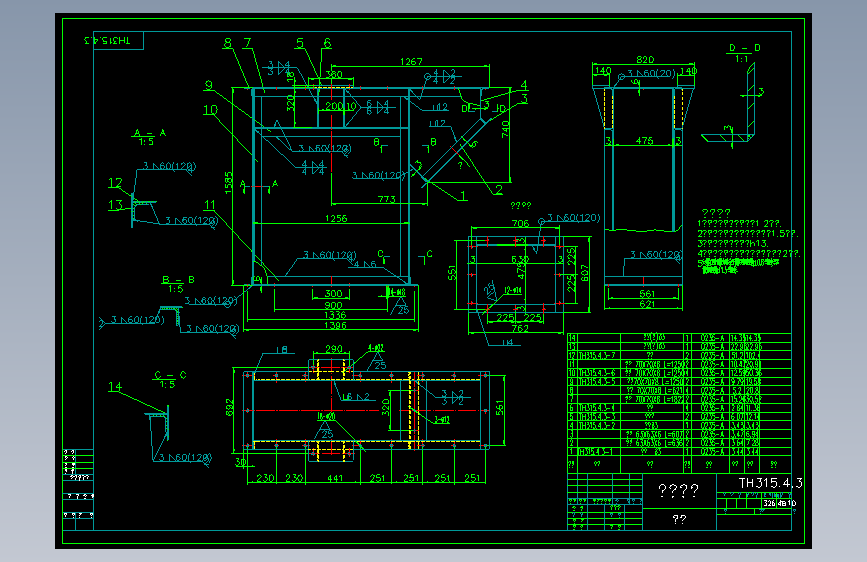Pick the 300 dimension text
This screenshot has height=562, width=867.
333,294
